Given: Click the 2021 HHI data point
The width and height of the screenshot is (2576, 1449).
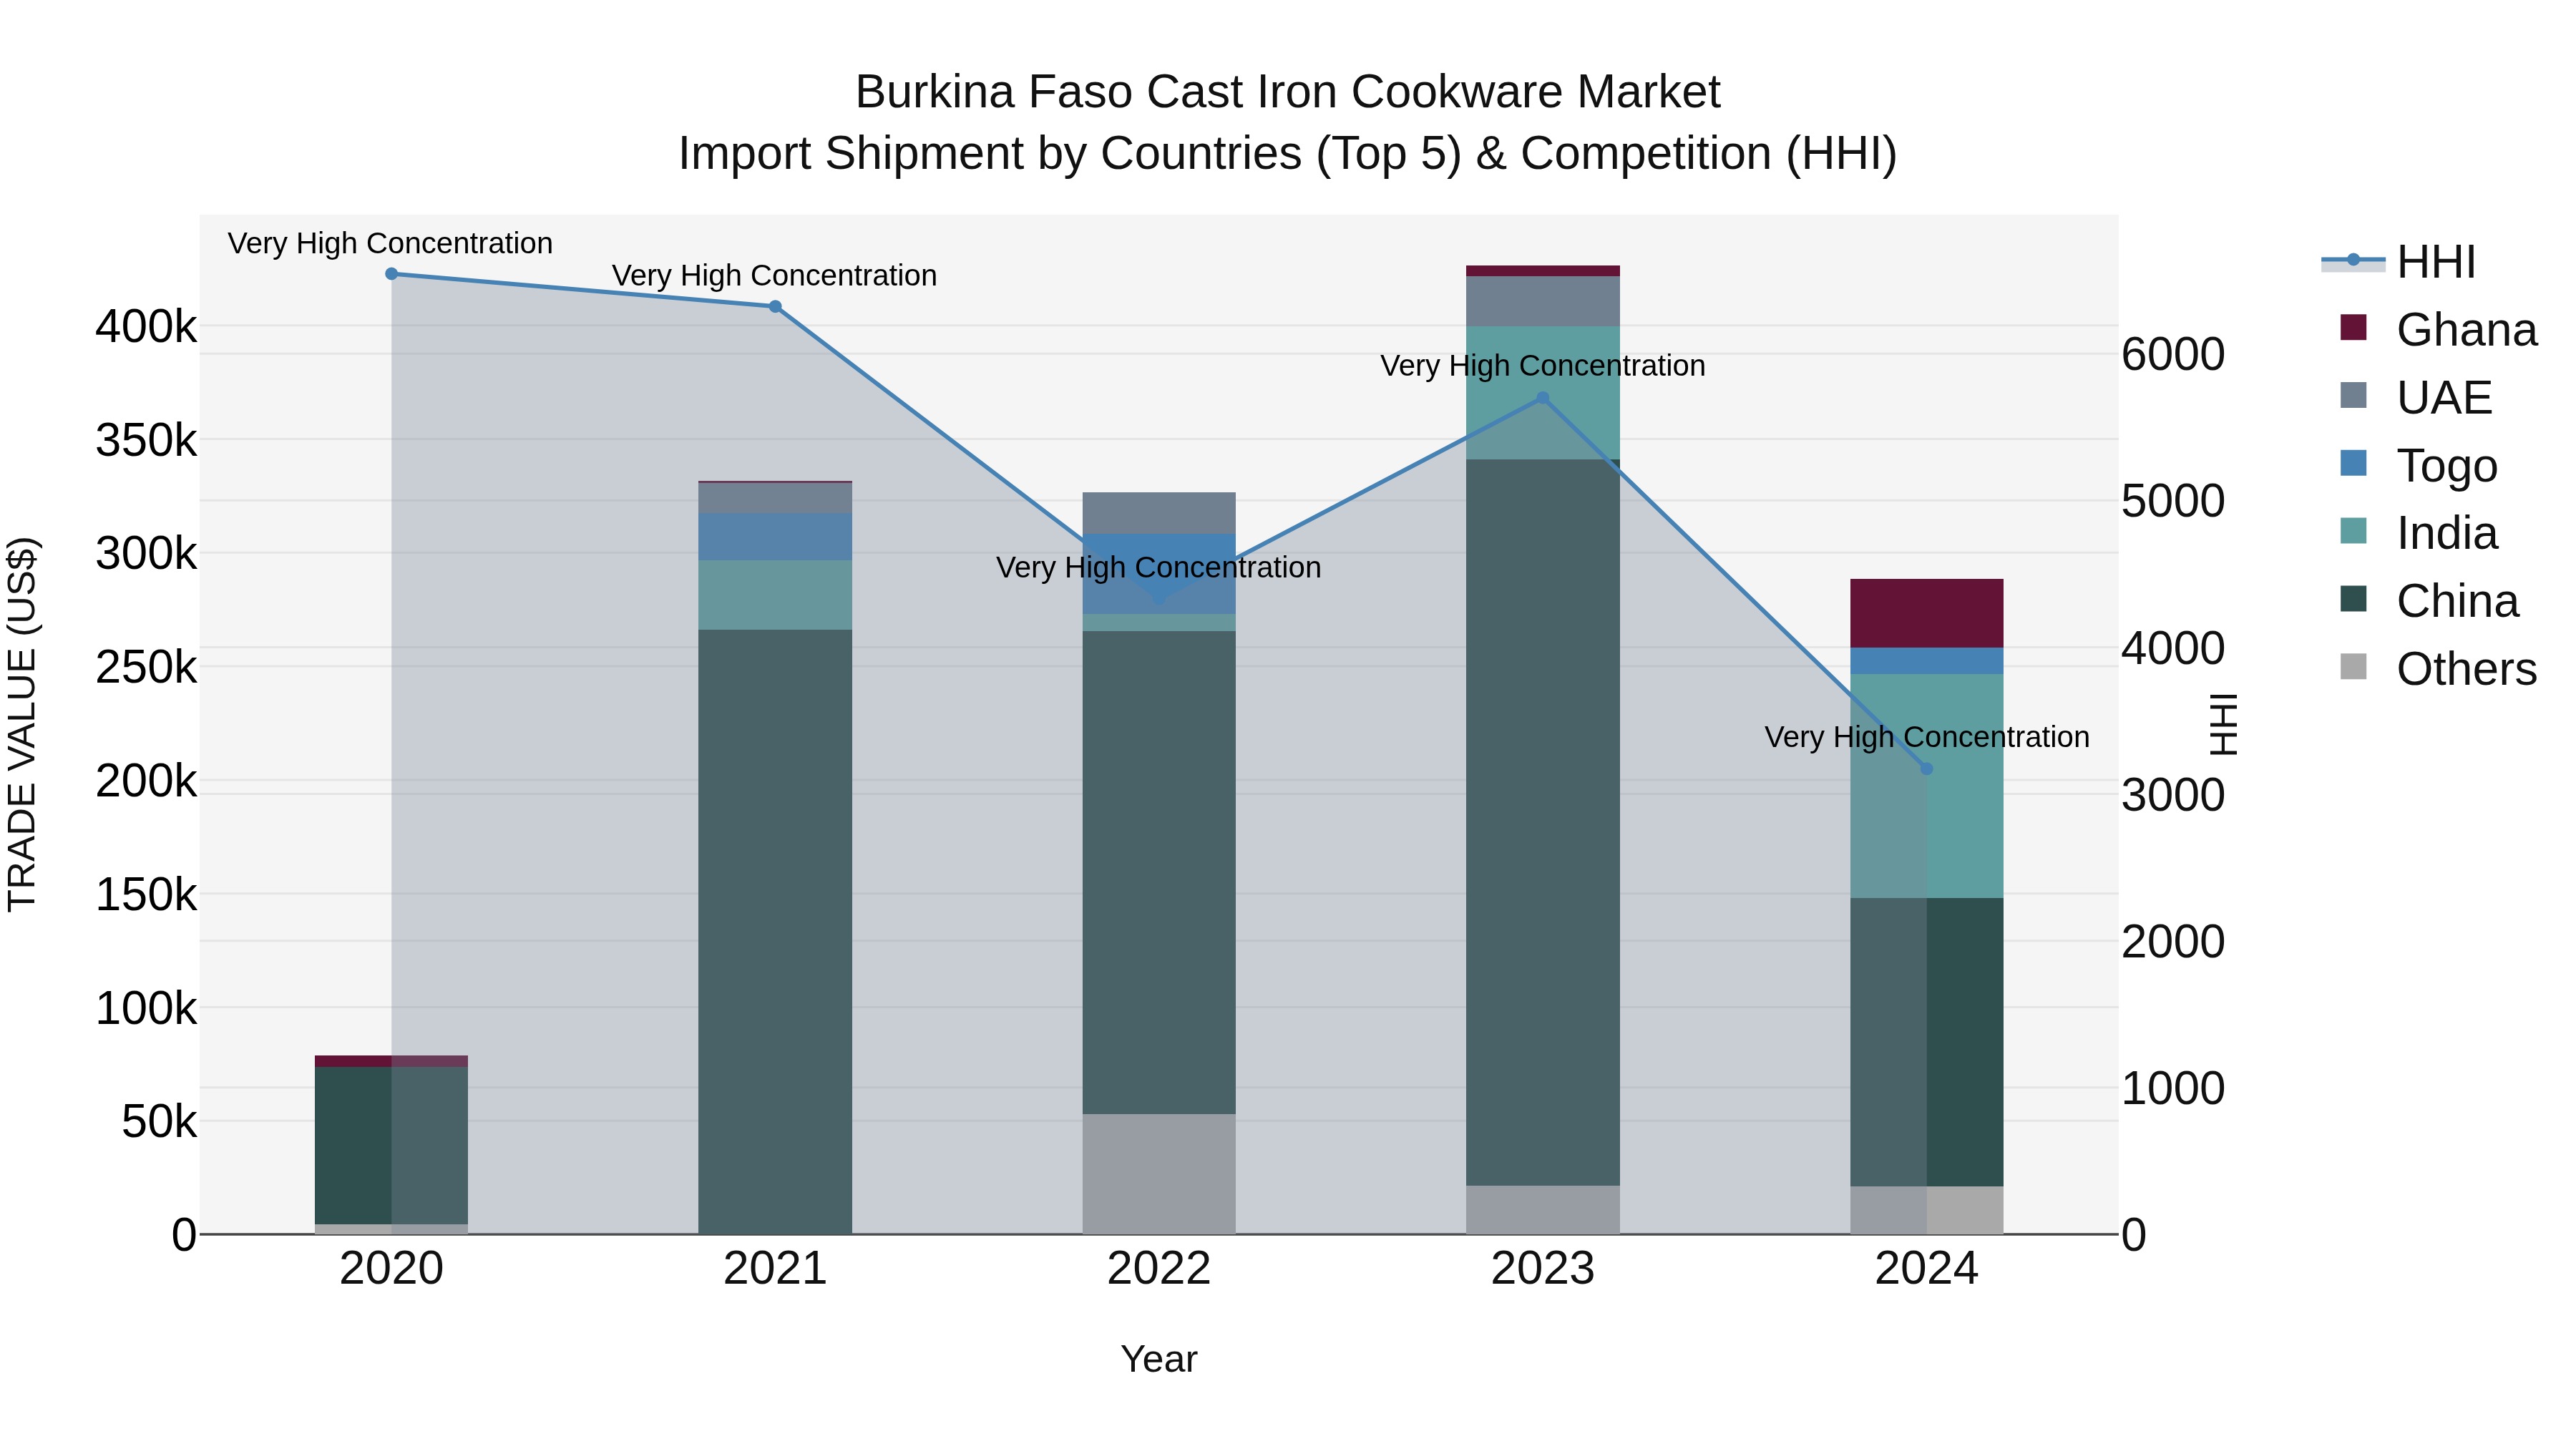Looking at the screenshot, I should tap(775, 307).
